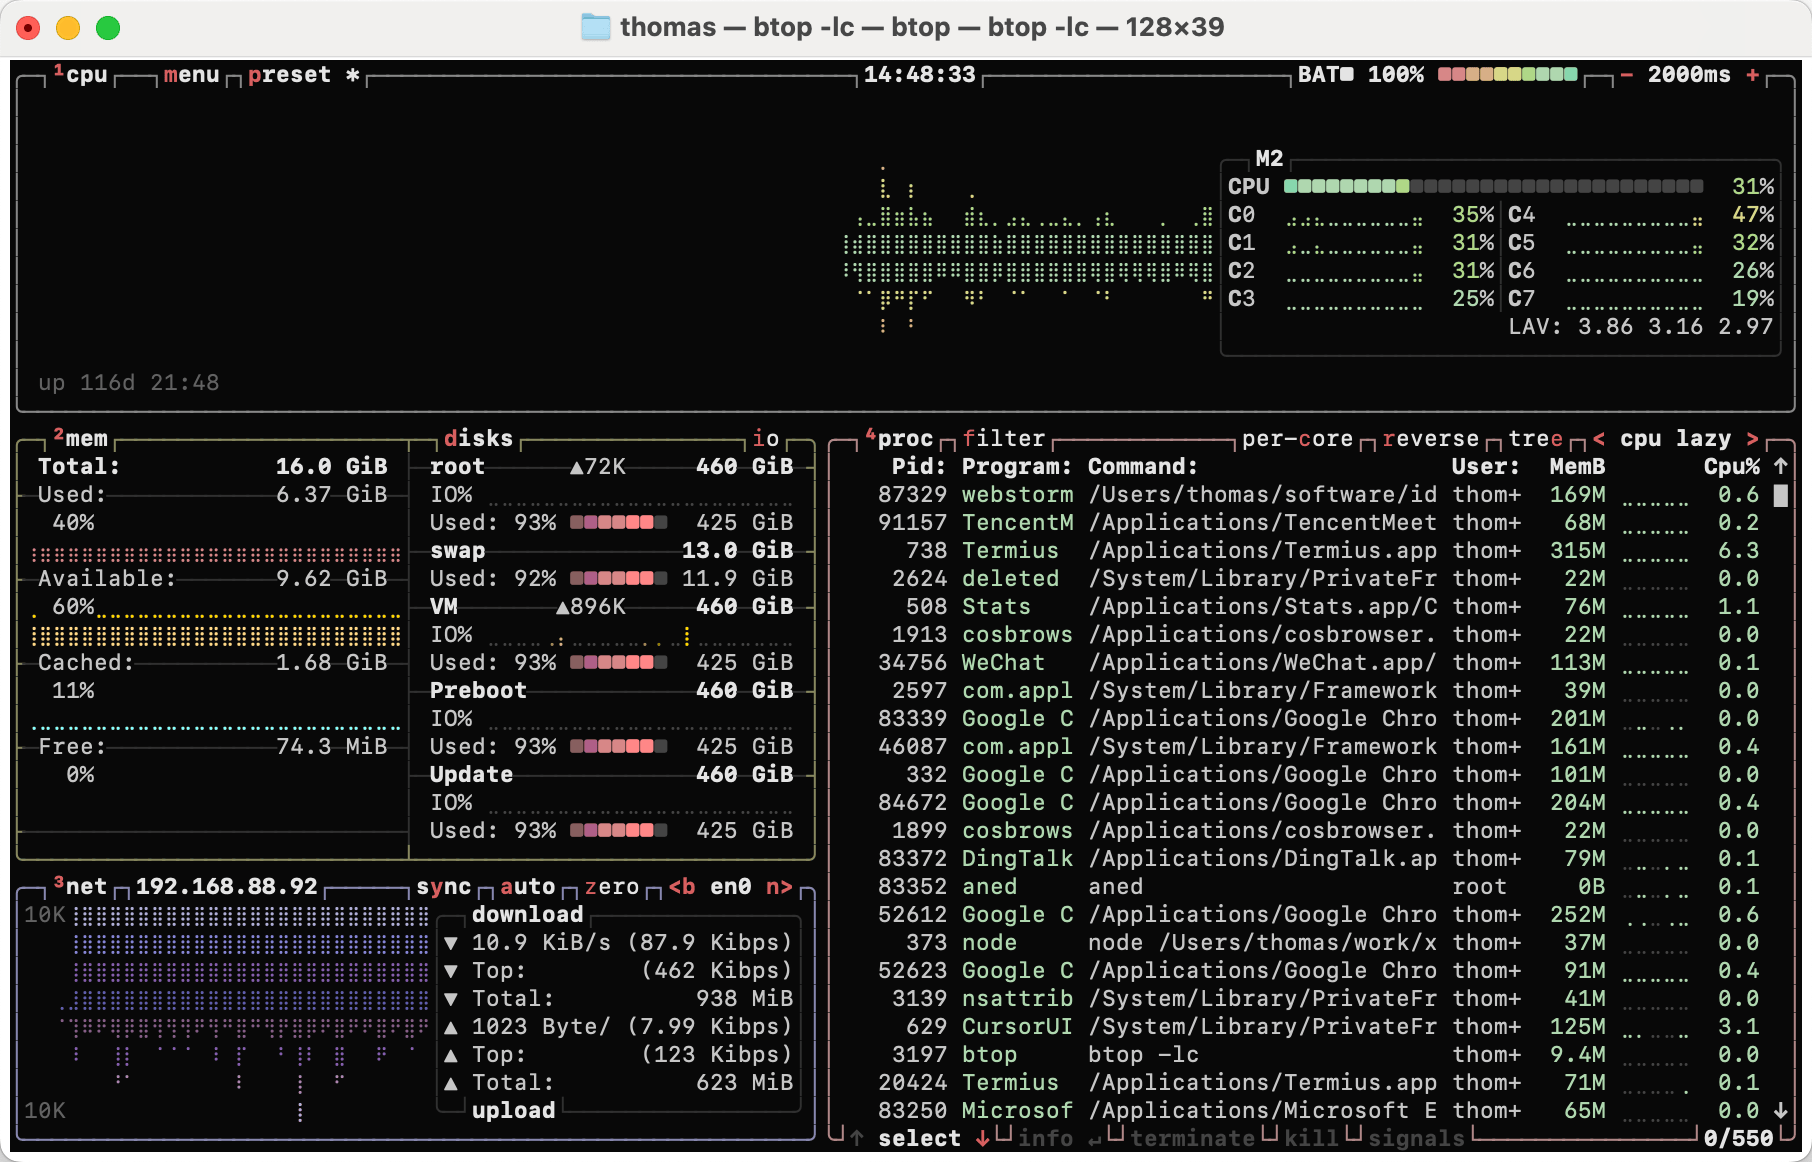Toggle per-core process CPU display
Image resolution: width=1812 pixels, height=1162 pixels.
1297,438
